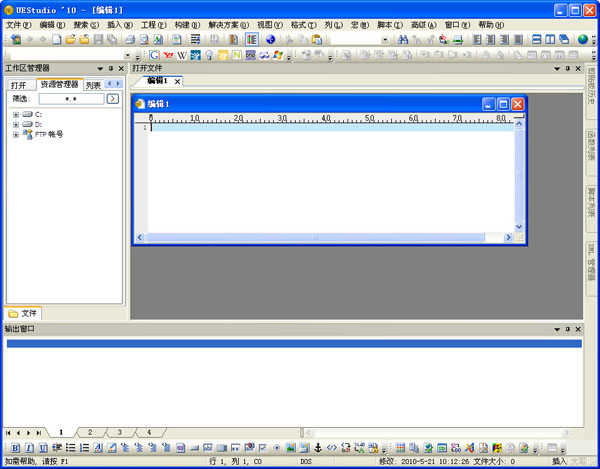Click the blue globe browser icon
This screenshot has width=600, height=469.
click(270, 40)
